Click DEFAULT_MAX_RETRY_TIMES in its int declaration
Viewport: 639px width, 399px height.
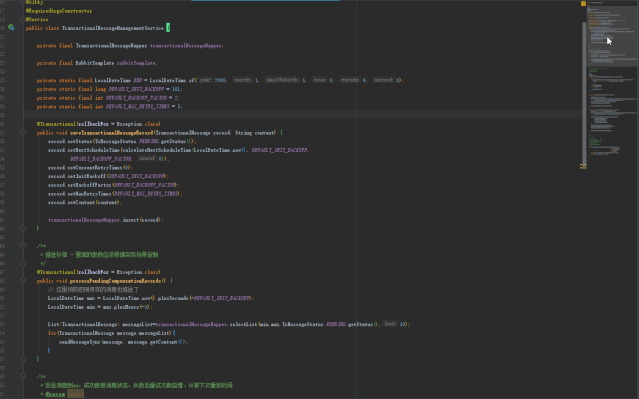pyautogui.click(x=137, y=107)
